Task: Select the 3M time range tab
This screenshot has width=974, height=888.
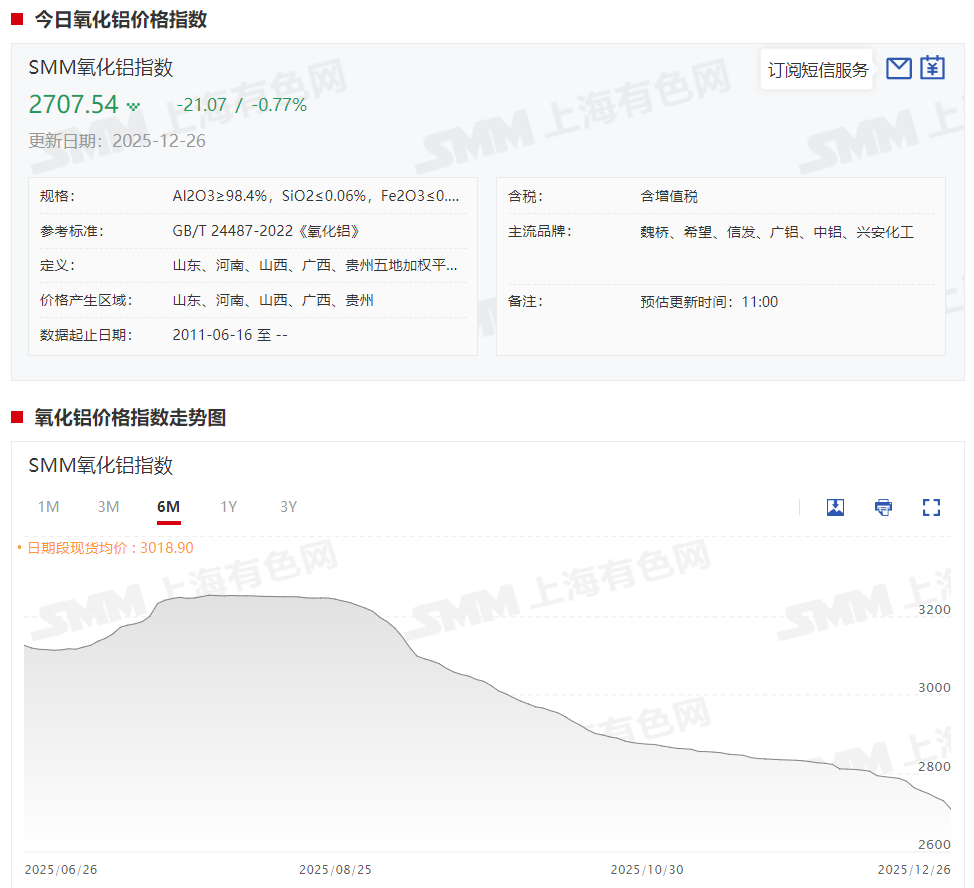Action: tap(108, 507)
